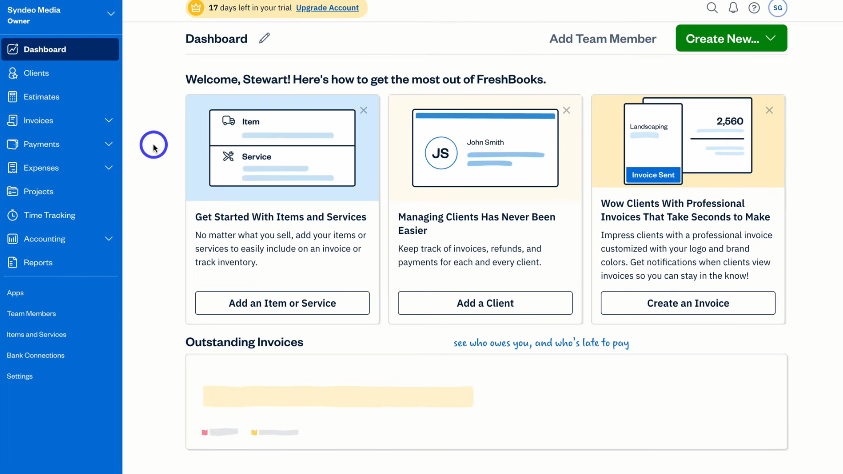Click the John Smith client illustration
This screenshot has width=843, height=474.
pyautogui.click(x=485, y=148)
